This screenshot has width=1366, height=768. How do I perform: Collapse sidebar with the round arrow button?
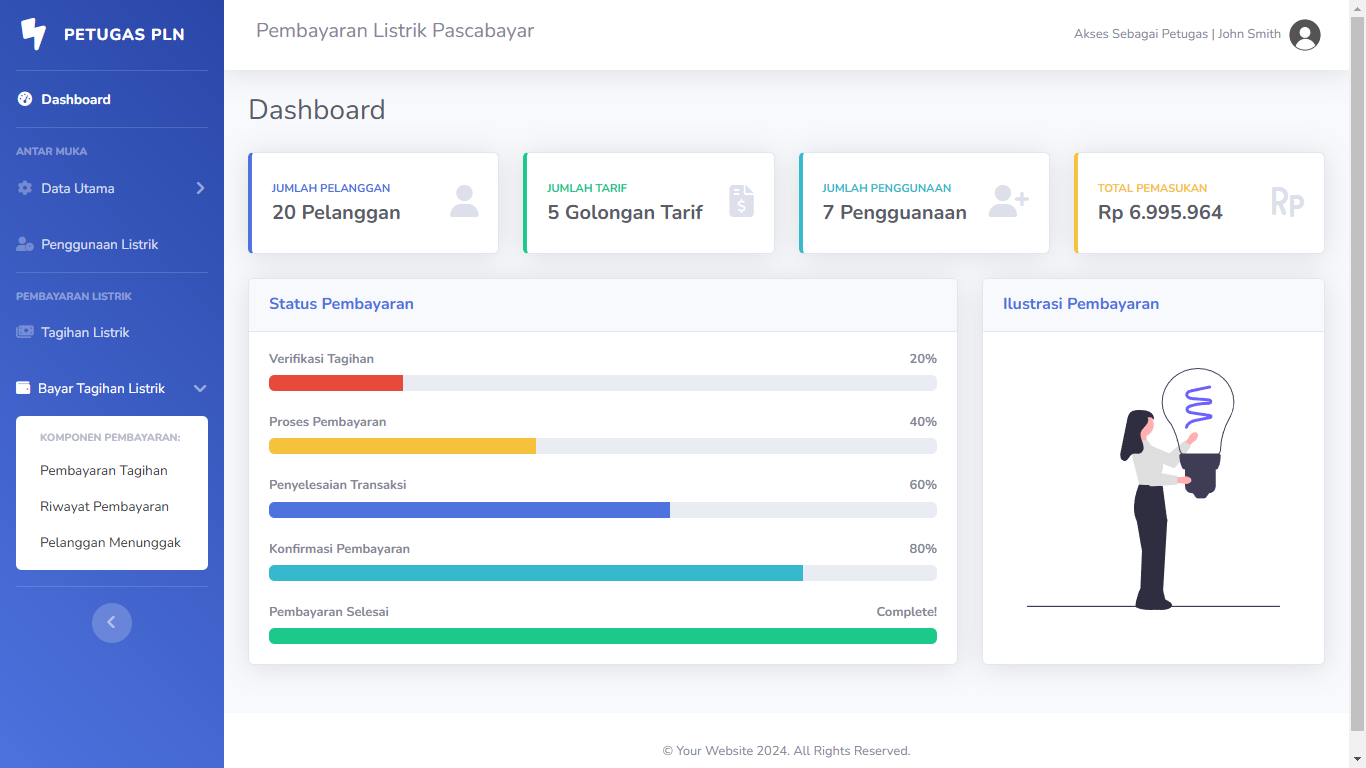click(112, 623)
